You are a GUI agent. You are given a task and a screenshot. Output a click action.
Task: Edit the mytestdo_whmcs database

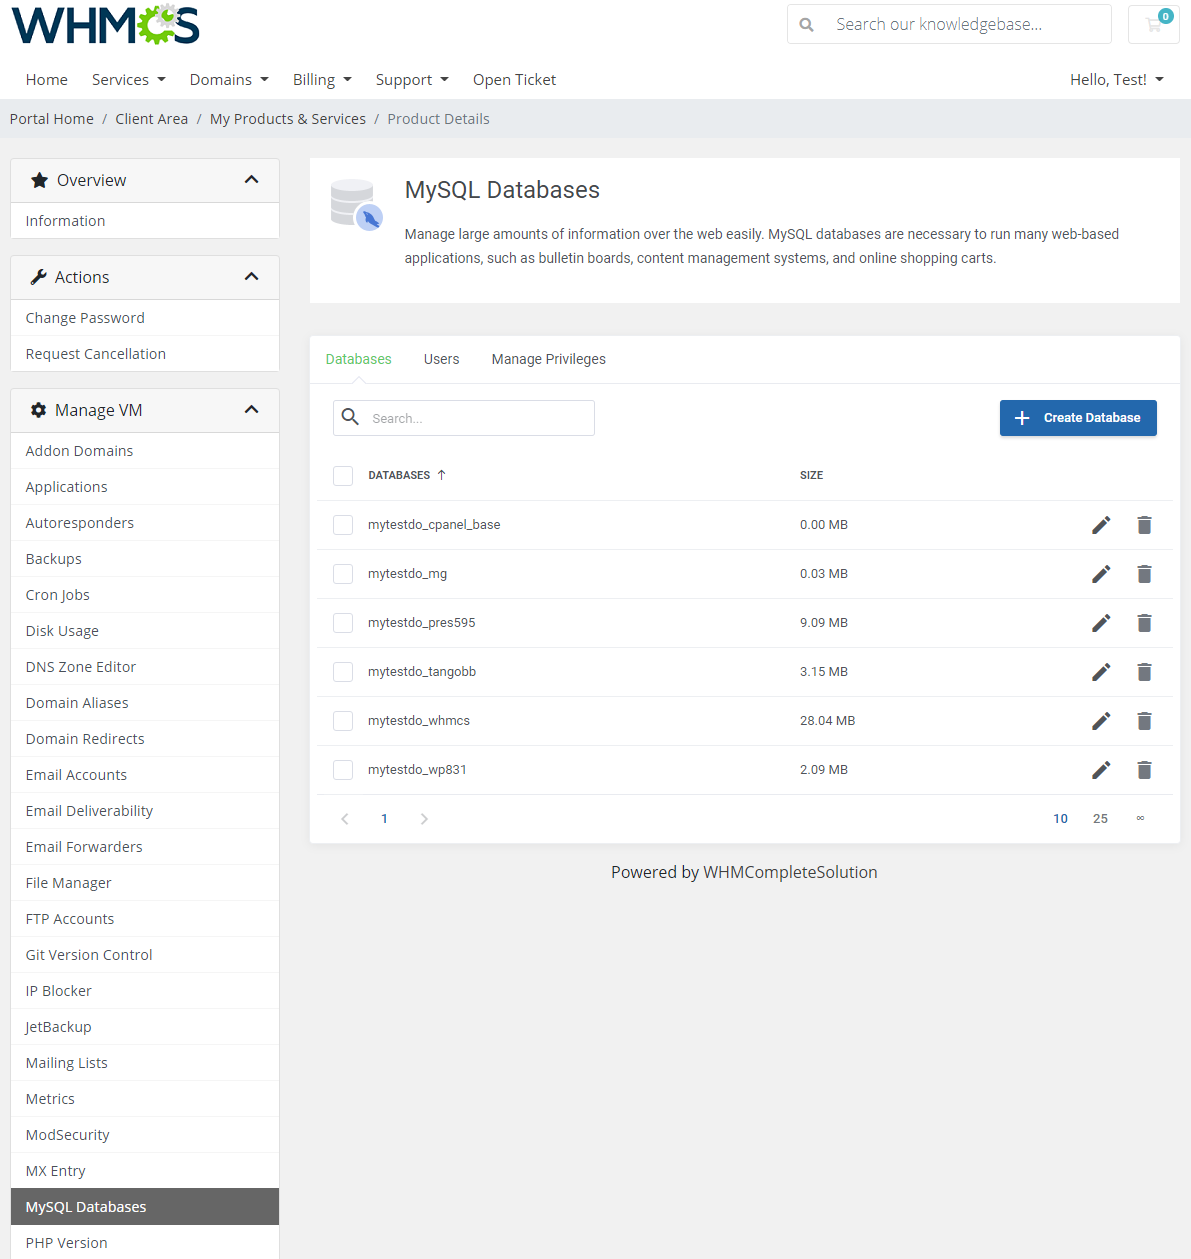pos(1101,721)
